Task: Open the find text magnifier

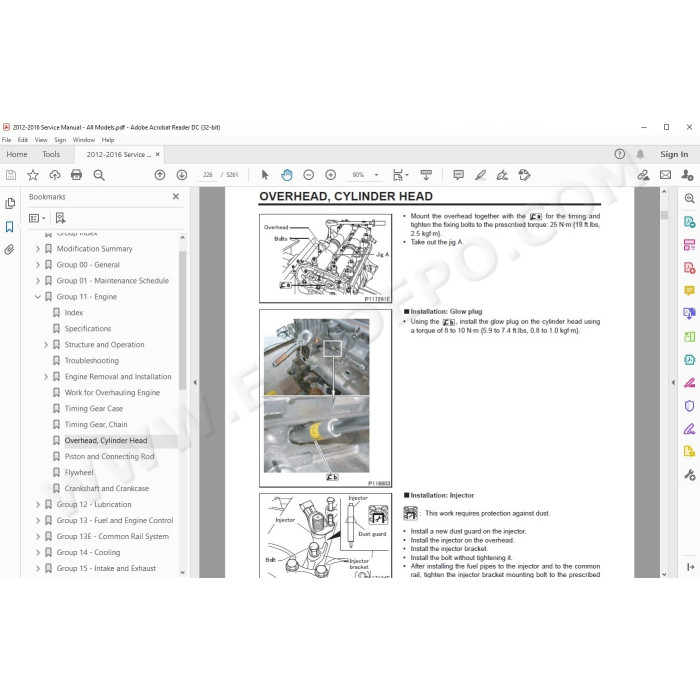Action: pyautogui.click(x=99, y=175)
